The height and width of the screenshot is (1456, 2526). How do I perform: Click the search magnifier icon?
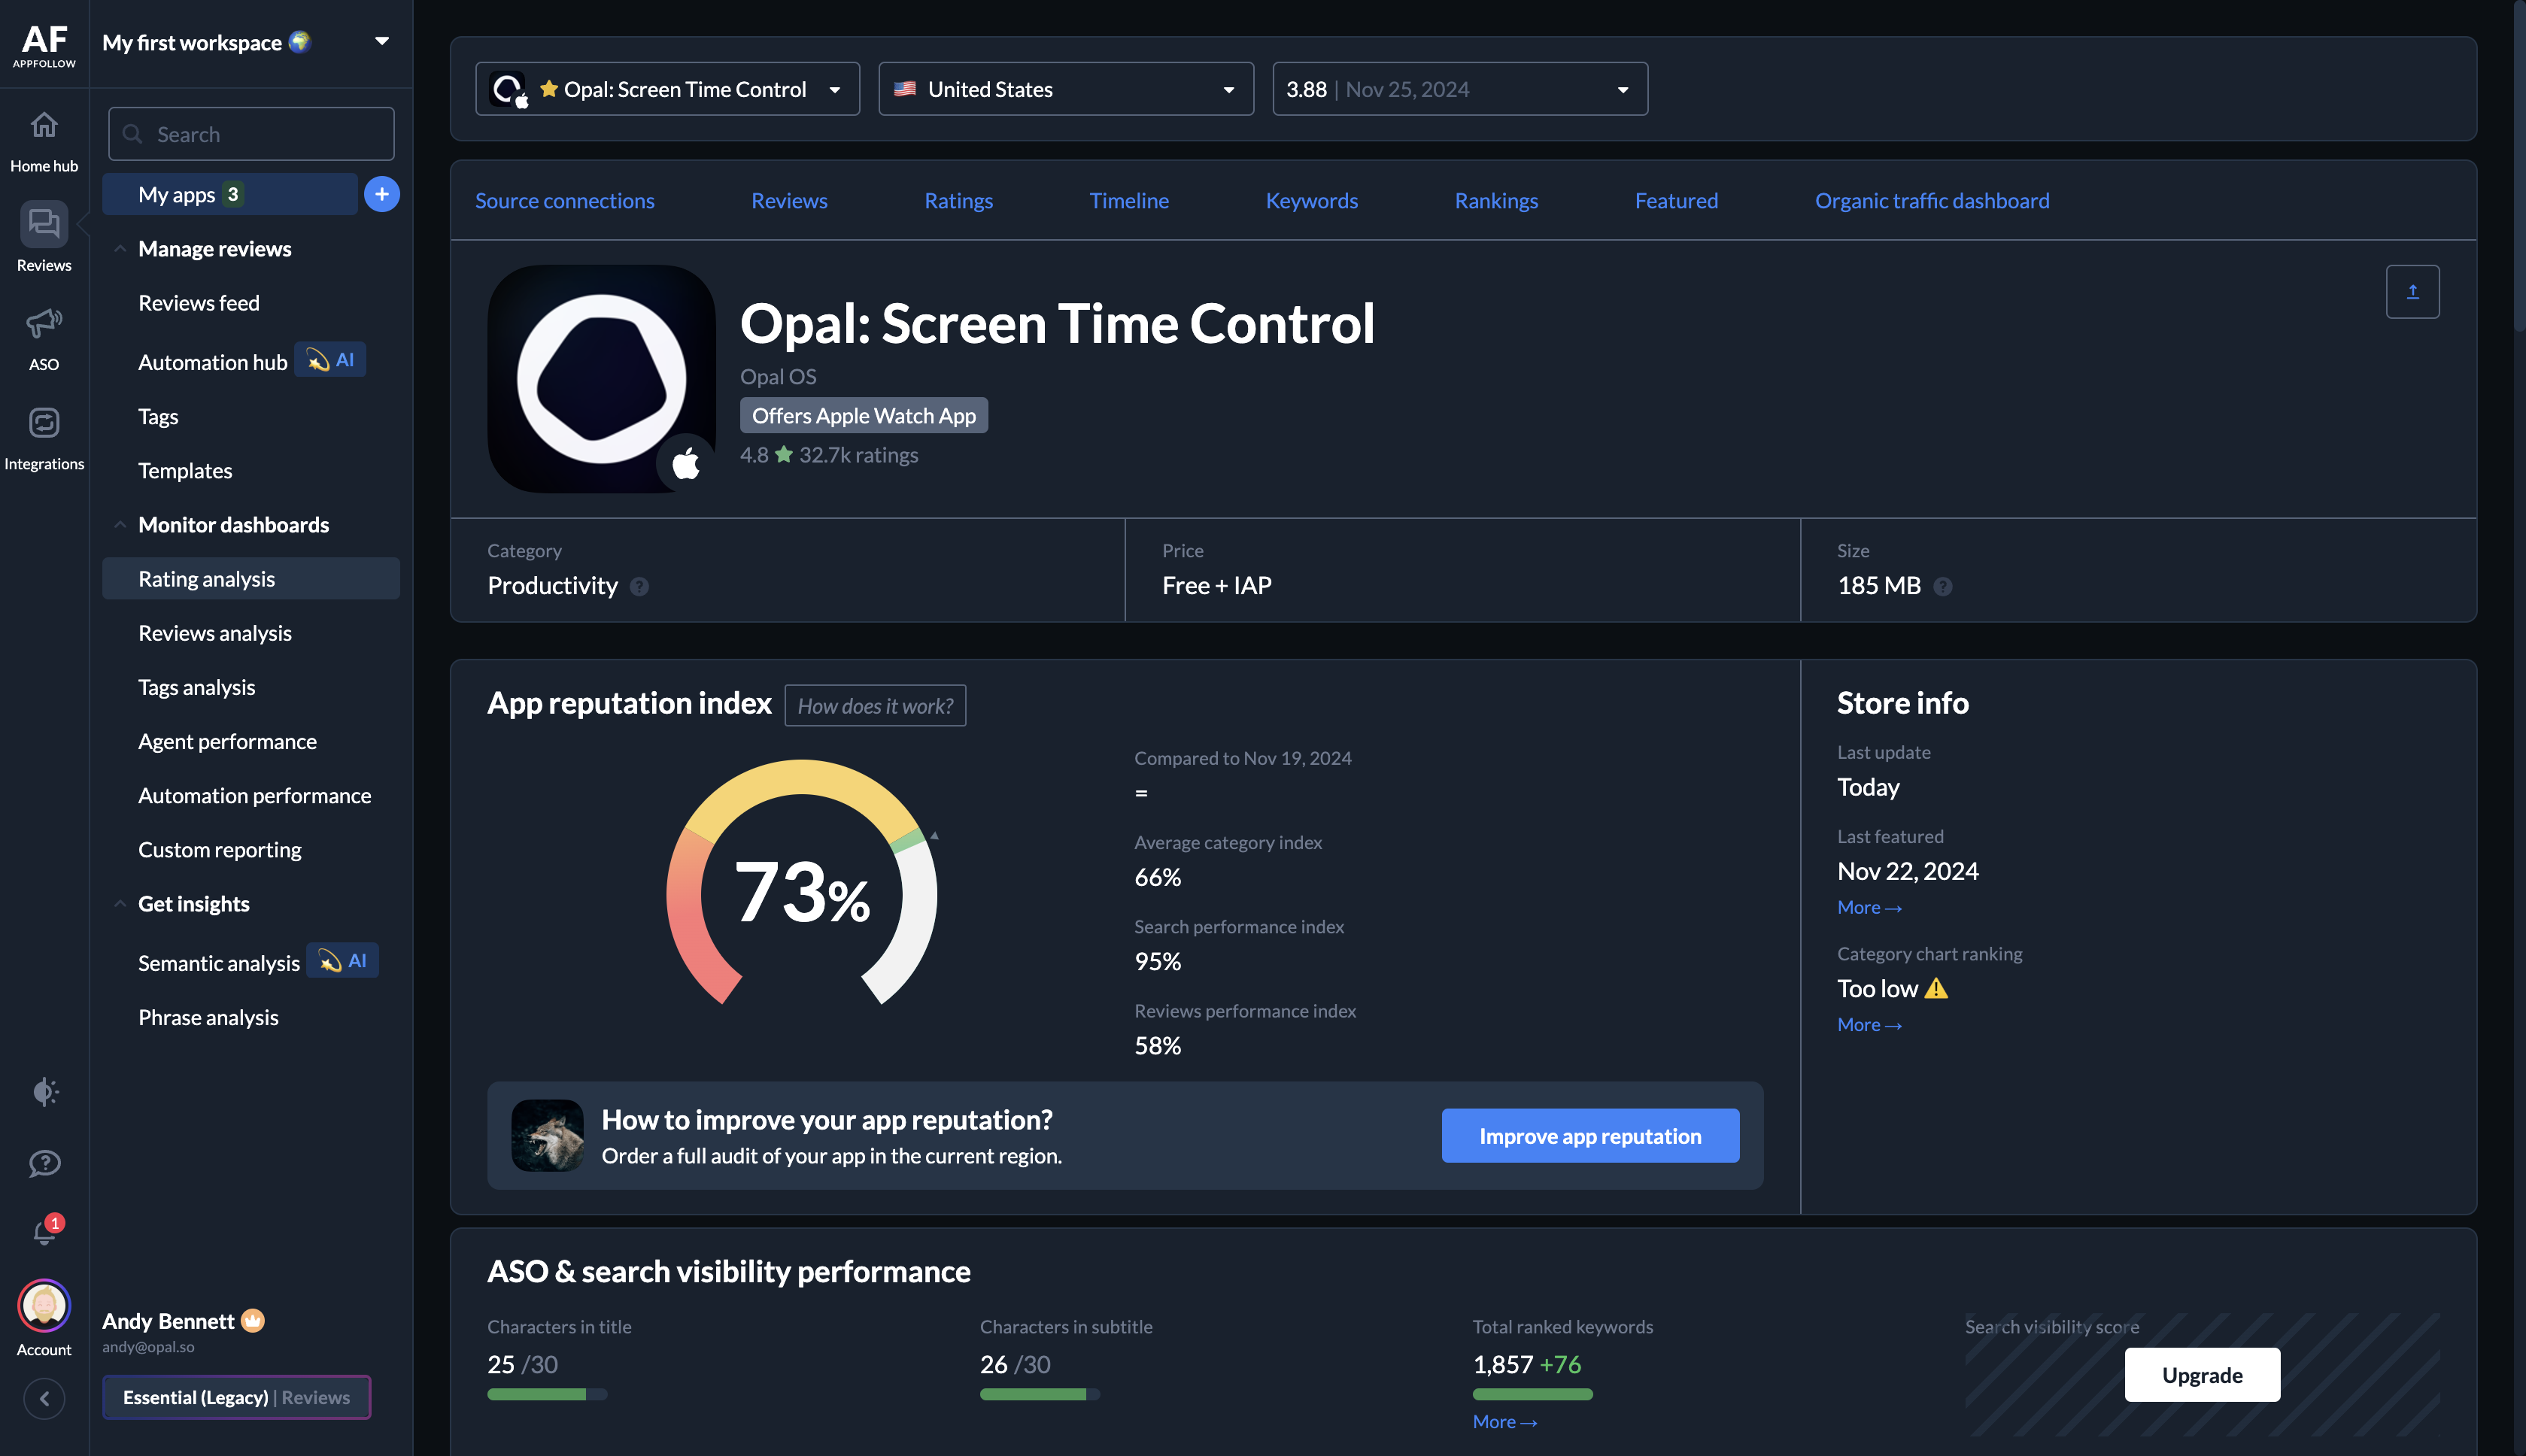tap(132, 134)
